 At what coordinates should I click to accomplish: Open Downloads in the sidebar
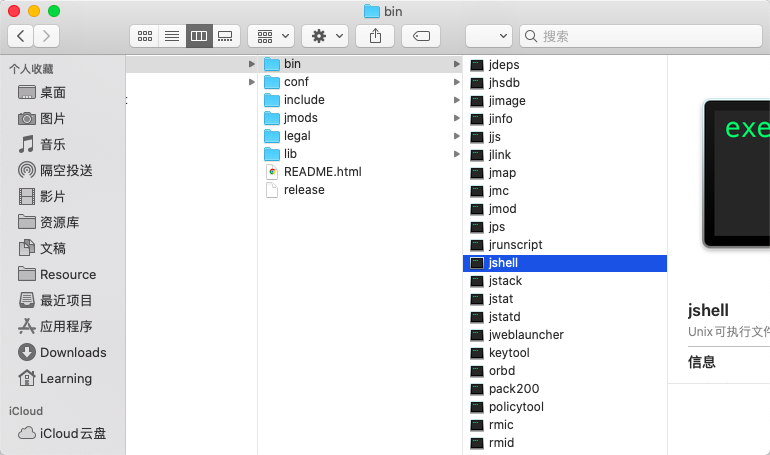point(72,352)
